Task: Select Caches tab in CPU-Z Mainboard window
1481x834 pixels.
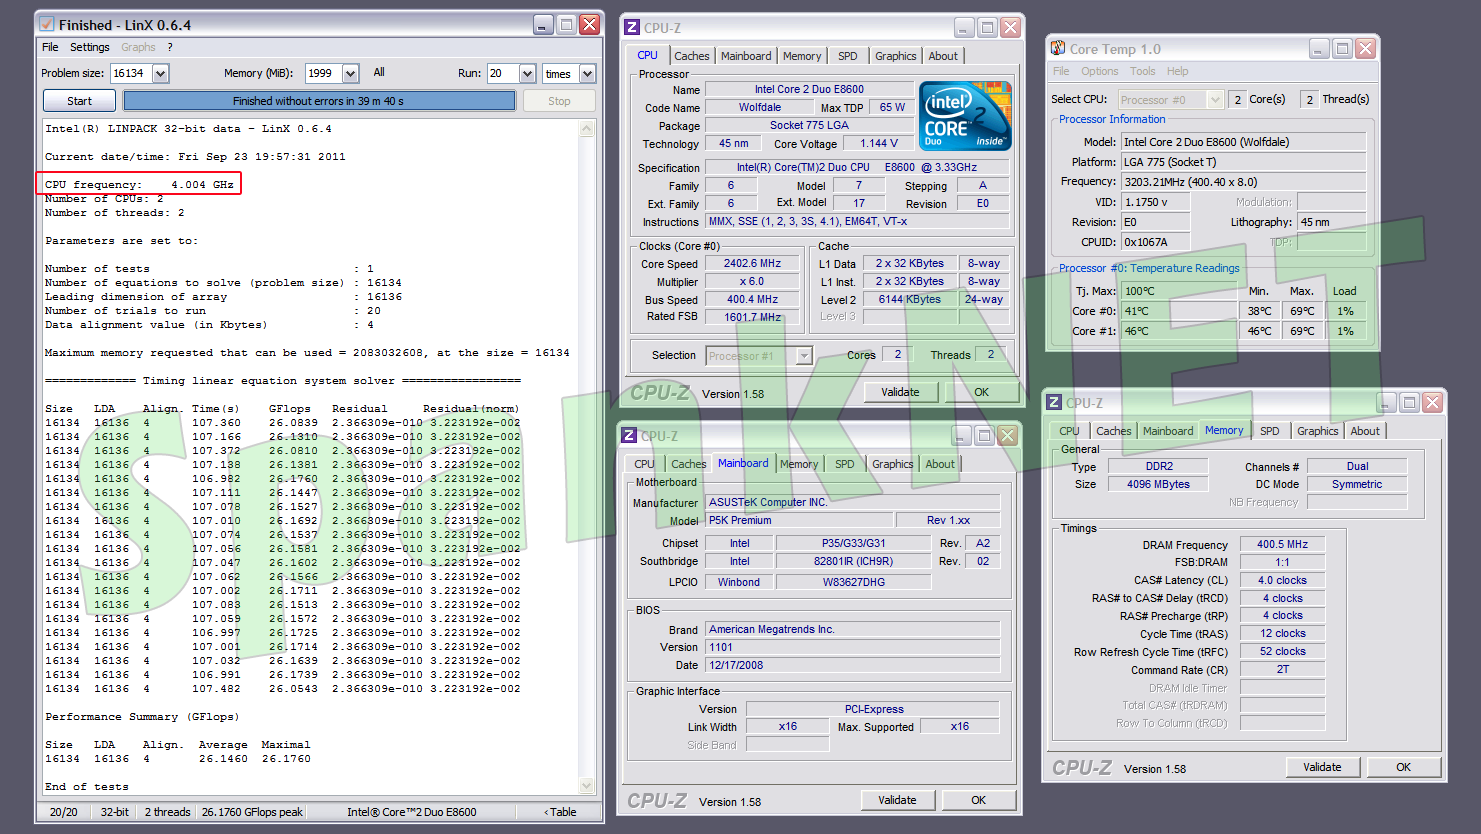Action: click(688, 464)
